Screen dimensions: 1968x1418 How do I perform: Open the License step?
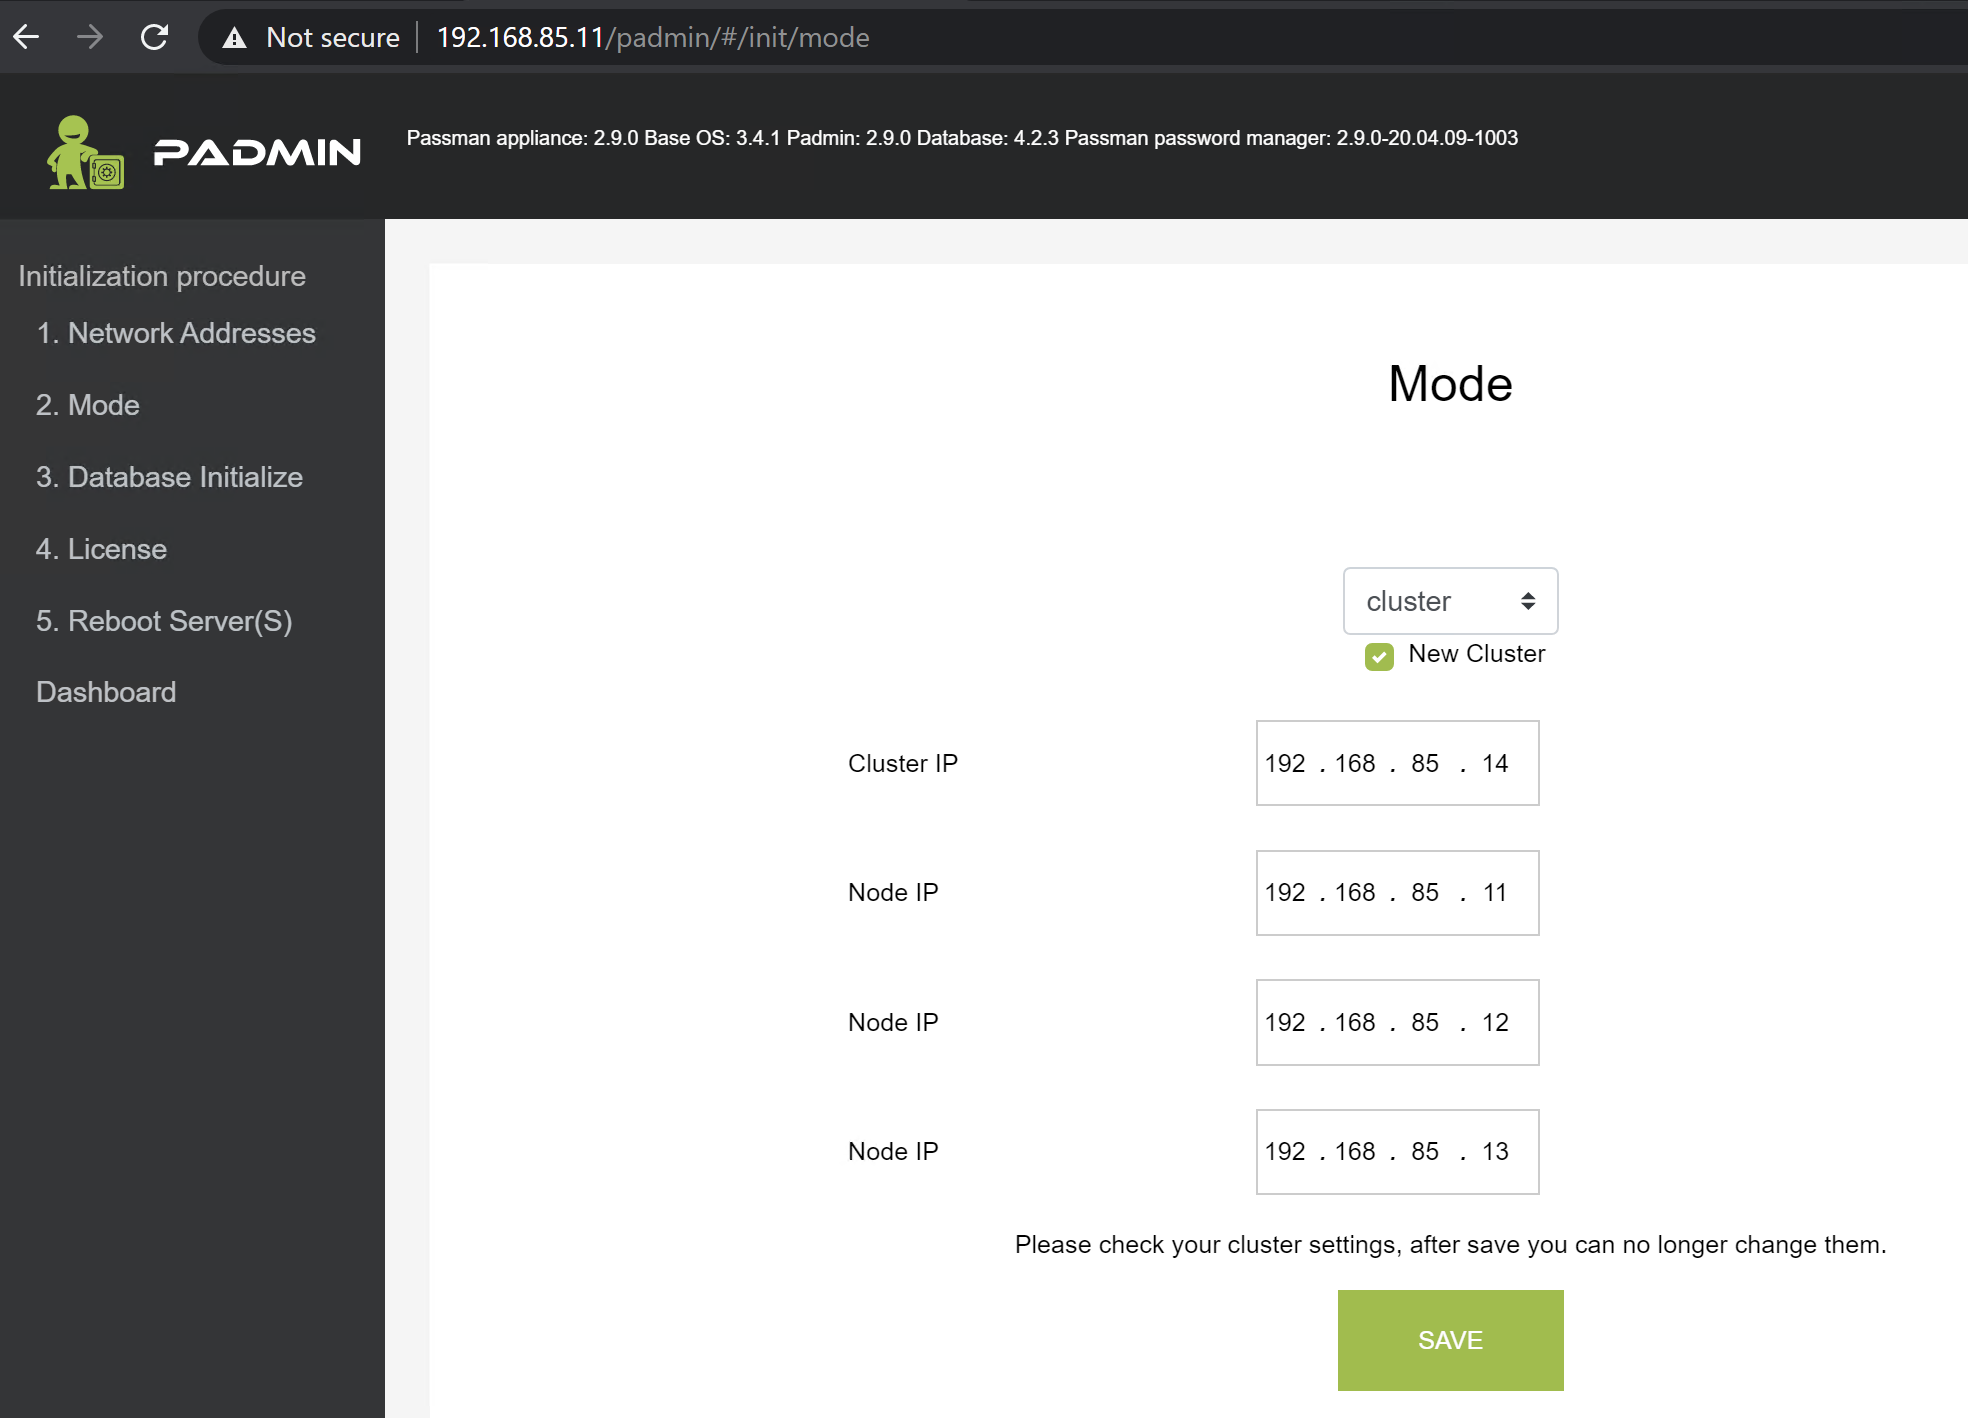(x=101, y=549)
